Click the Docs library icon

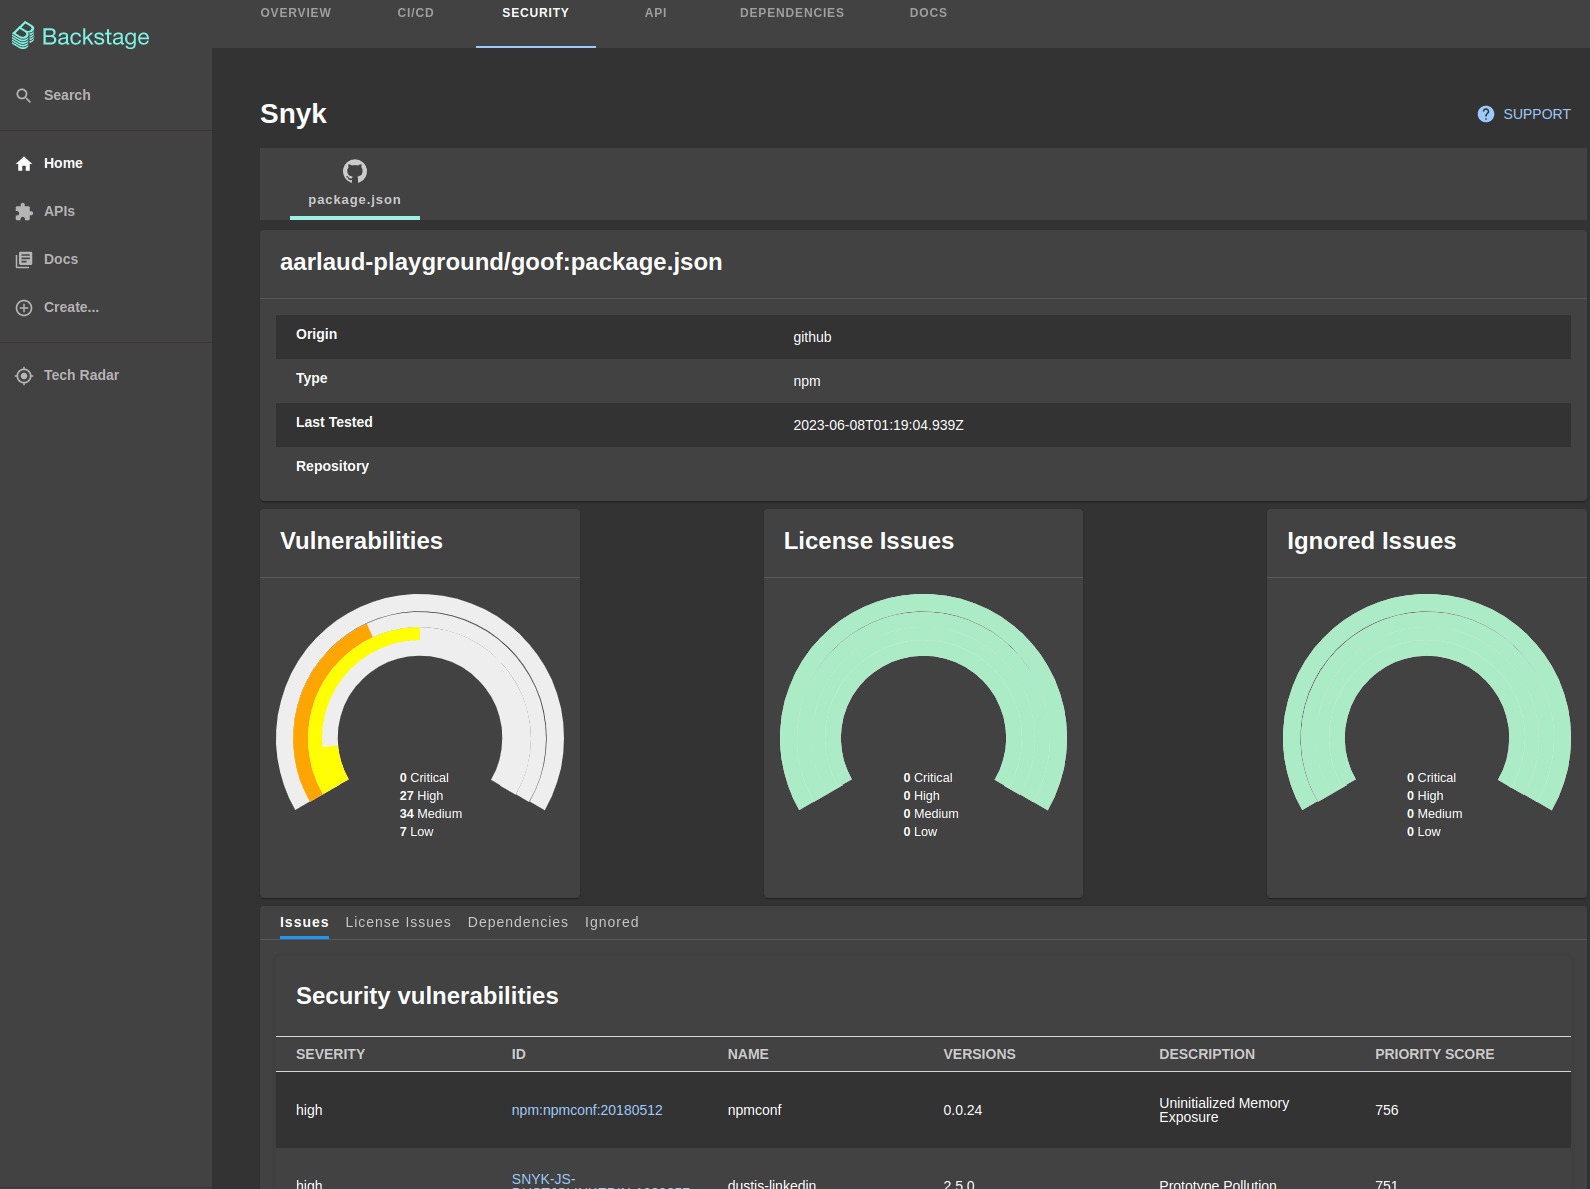point(24,259)
